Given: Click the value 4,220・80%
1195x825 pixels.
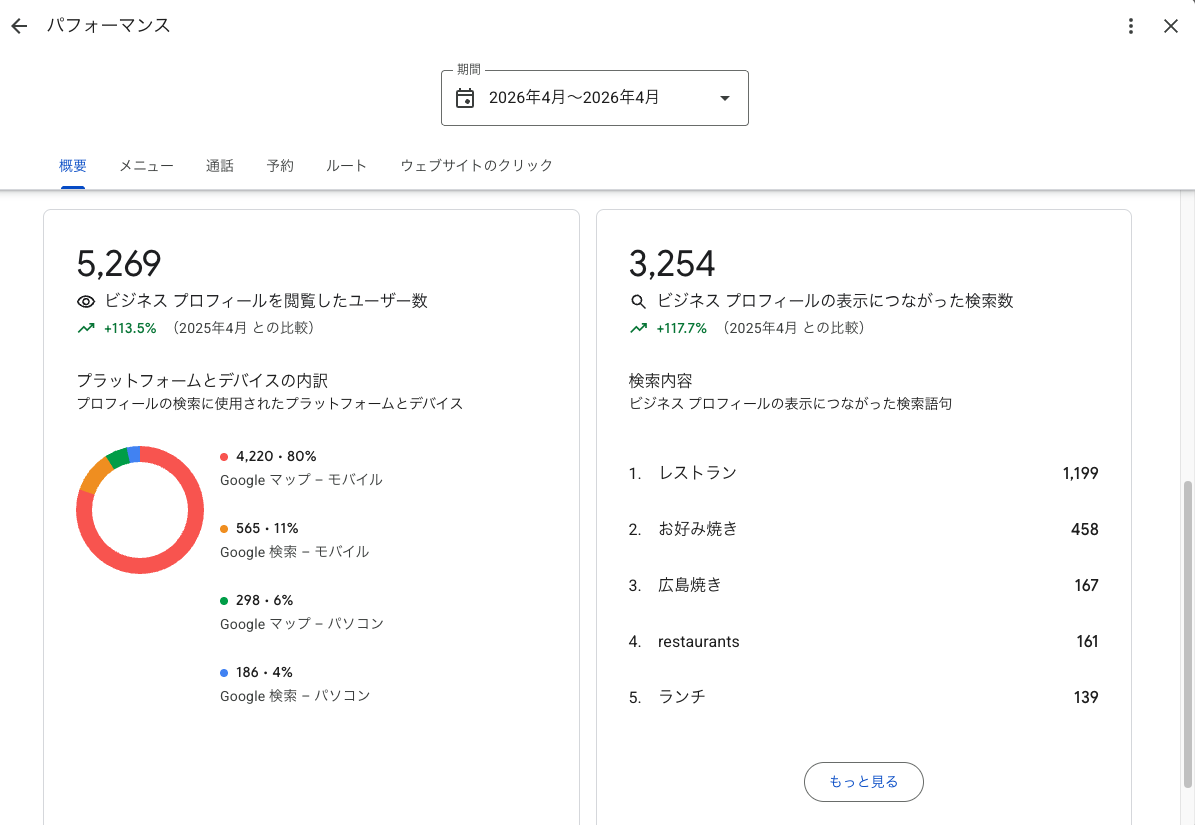Looking at the screenshot, I should tap(276, 456).
